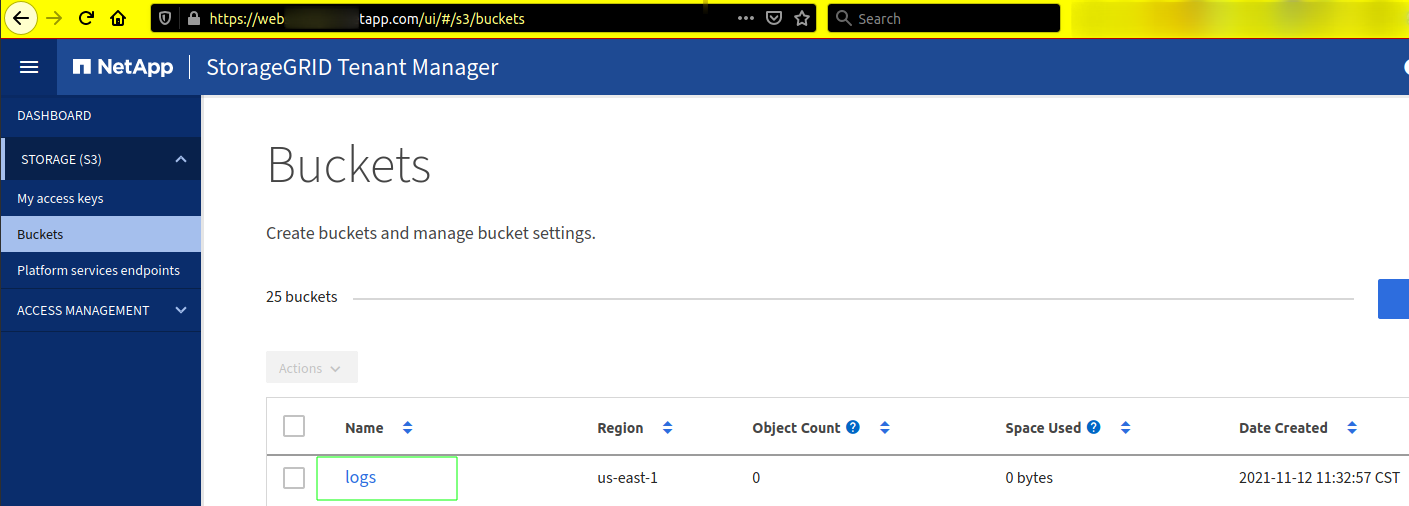The height and width of the screenshot is (506, 1409).
Task: Sort by Space Used arrows
Action: (x=1125, y=428)
